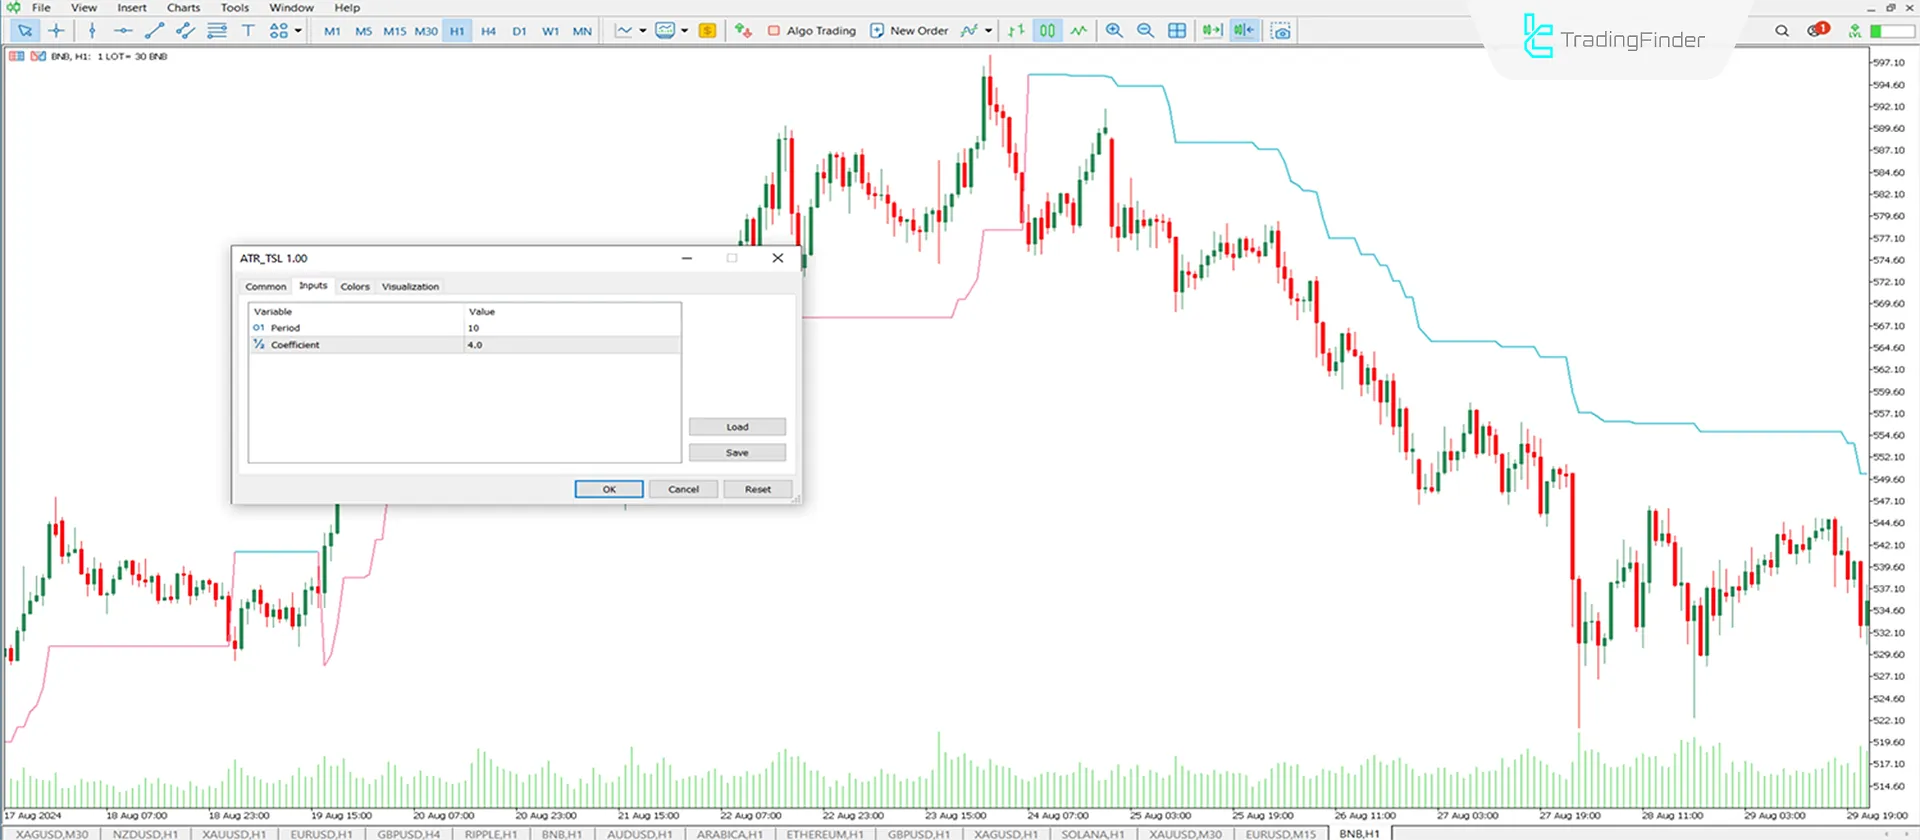Open the graphical objects shapes dropdown
Image resolution: width=1920 pixels, height=840 pixels.
tap(298, 31)
